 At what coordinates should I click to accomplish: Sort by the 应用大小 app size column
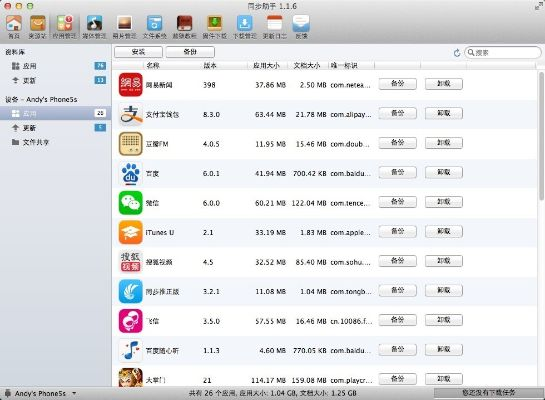[267, 65]
